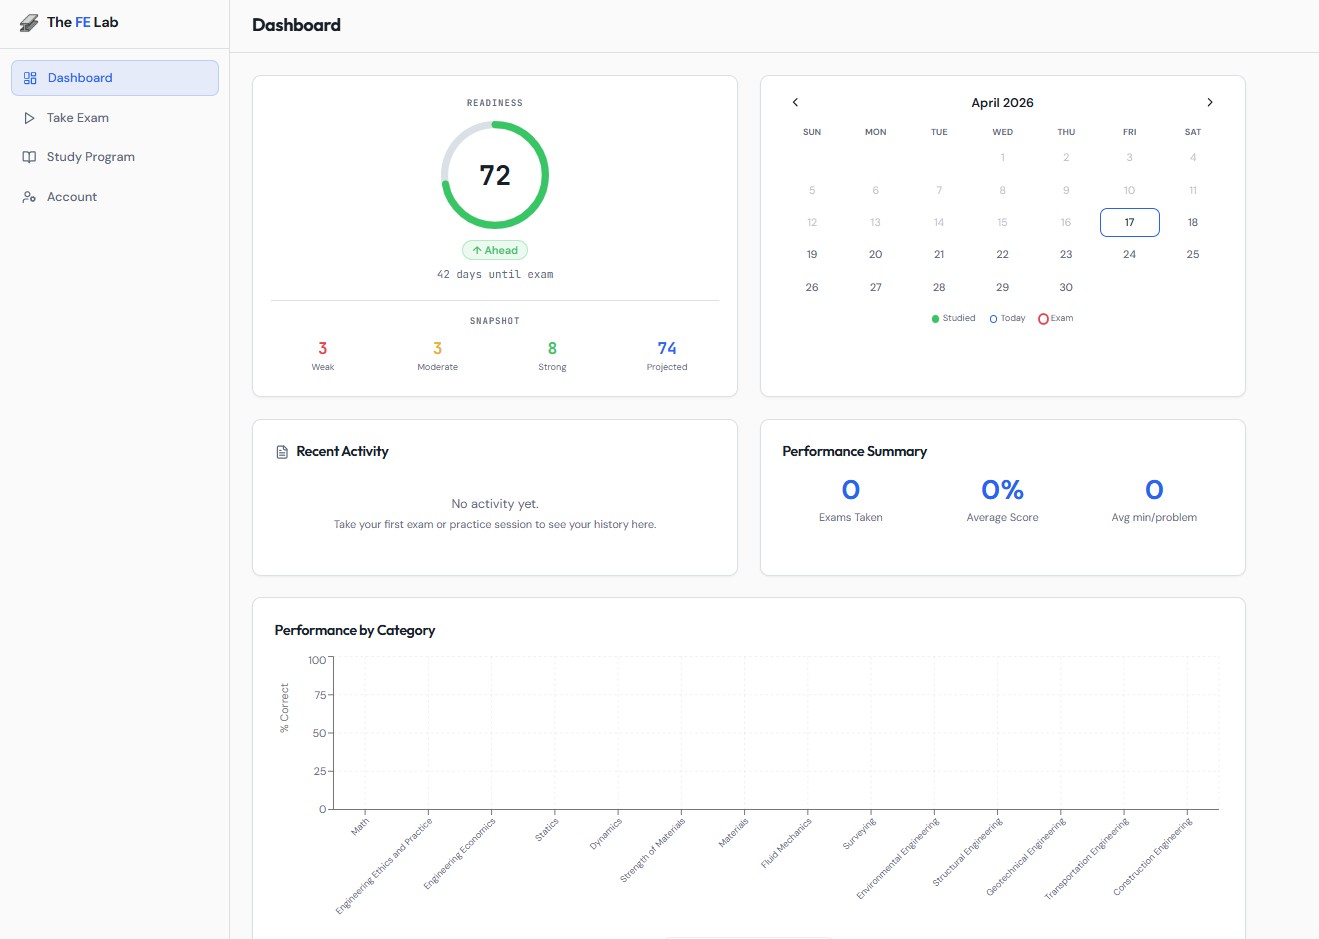Screen dimensions: 1319x939
Task: Click the April 2026 month title
Action: [x=1002, y=102]
